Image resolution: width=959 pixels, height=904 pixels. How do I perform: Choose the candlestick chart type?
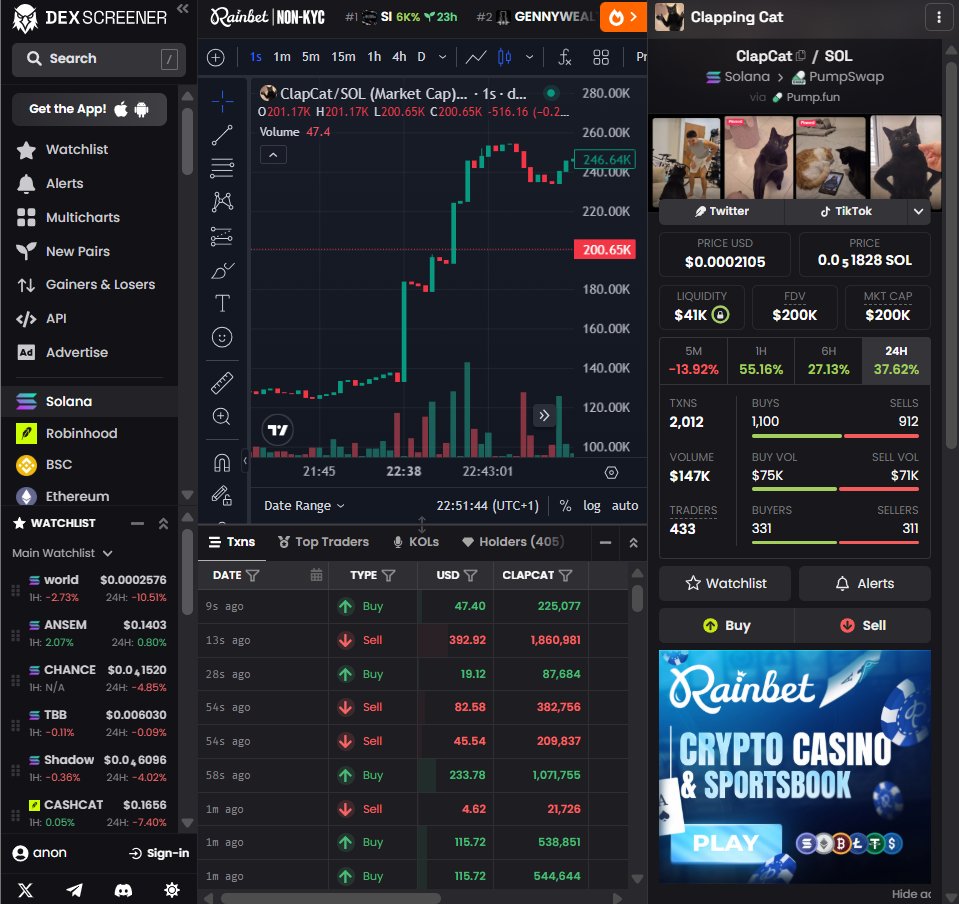505,57
